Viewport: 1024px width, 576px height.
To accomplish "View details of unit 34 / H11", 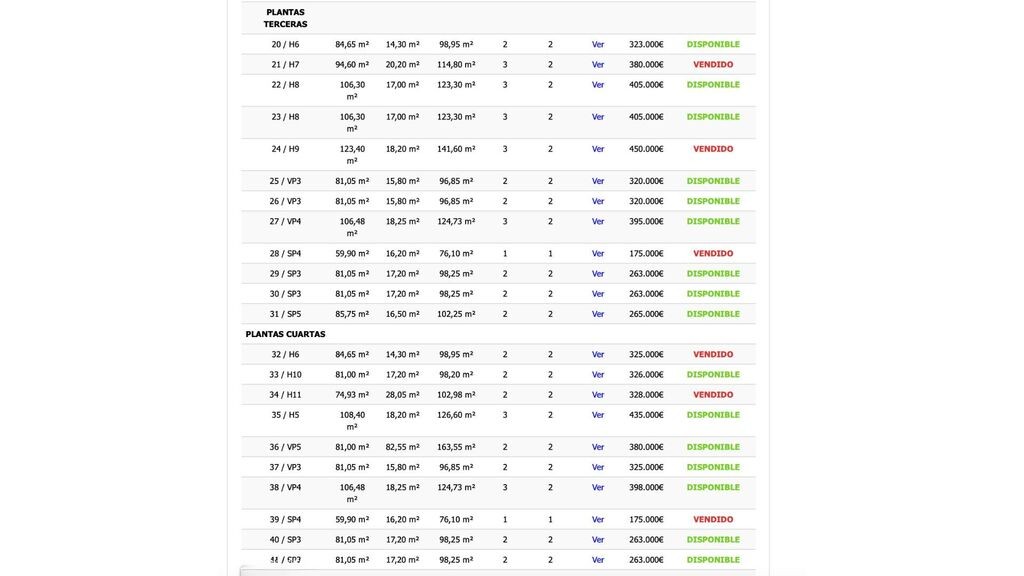I will (598, 395).
